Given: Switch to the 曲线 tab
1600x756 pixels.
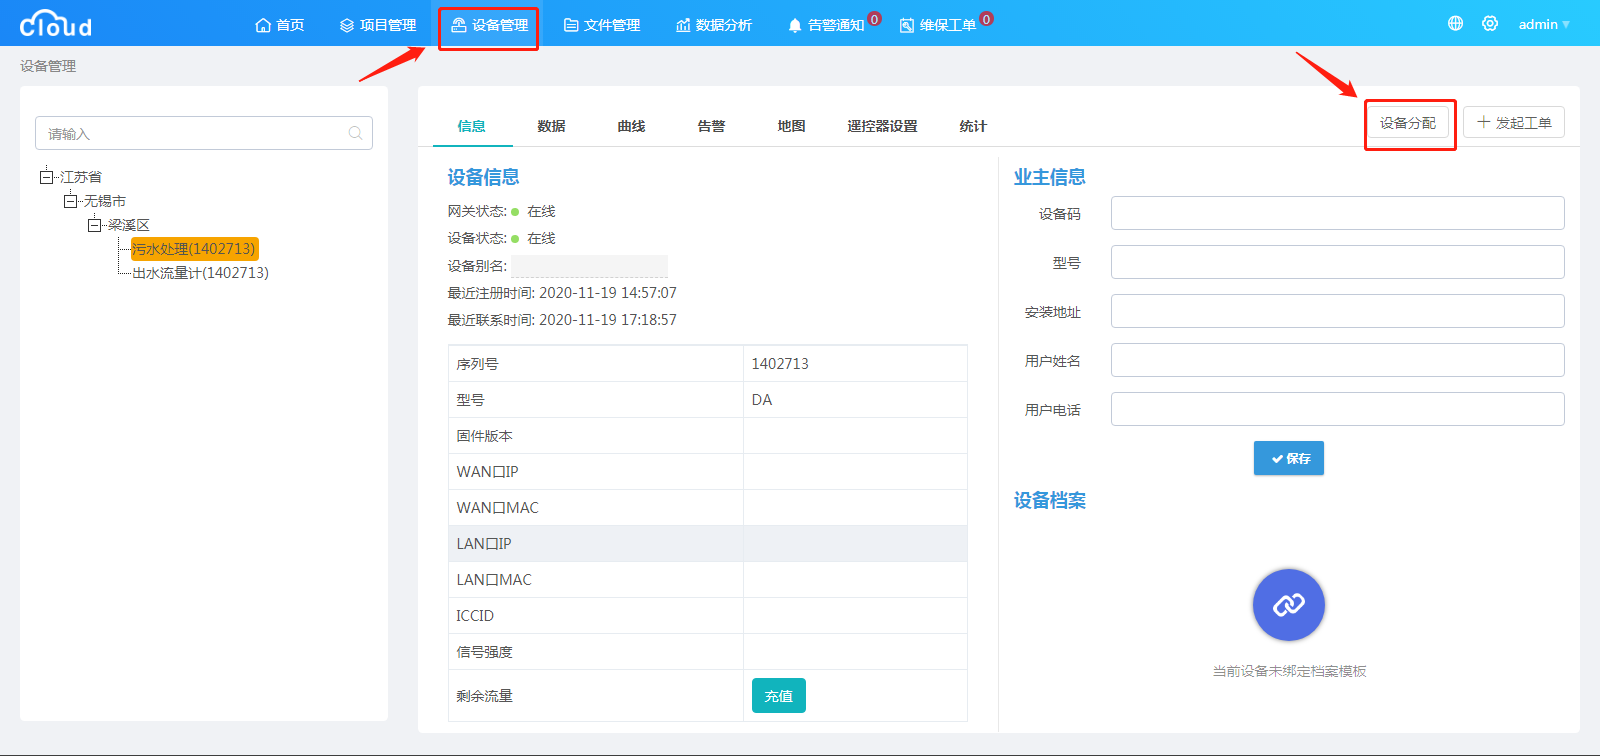Looking at the screenshot, I should pyautogui.click(x=632, y=126).
